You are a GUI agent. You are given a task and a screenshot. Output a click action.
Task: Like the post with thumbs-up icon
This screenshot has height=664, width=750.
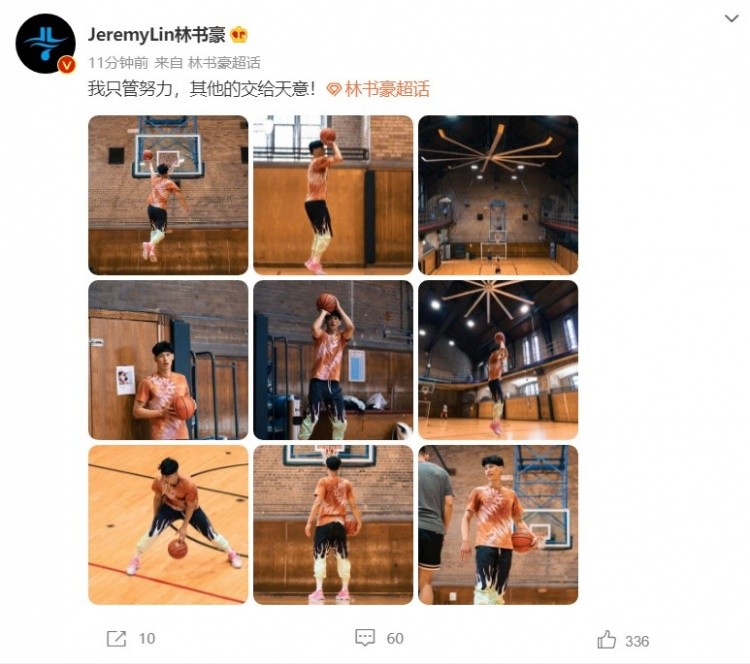click(x=607, y=640)
